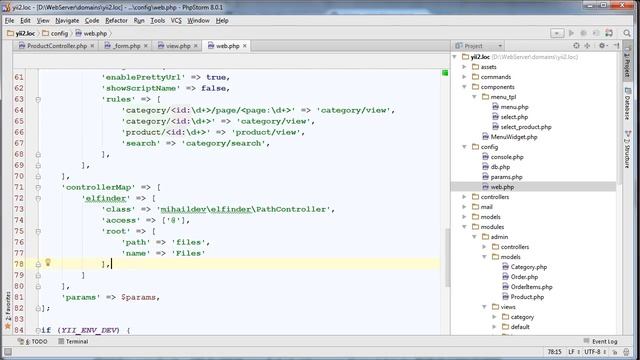Viewport: 640px width, 360px height.
Task: Collapse the components folder in project tree
Action: (464, 87)
